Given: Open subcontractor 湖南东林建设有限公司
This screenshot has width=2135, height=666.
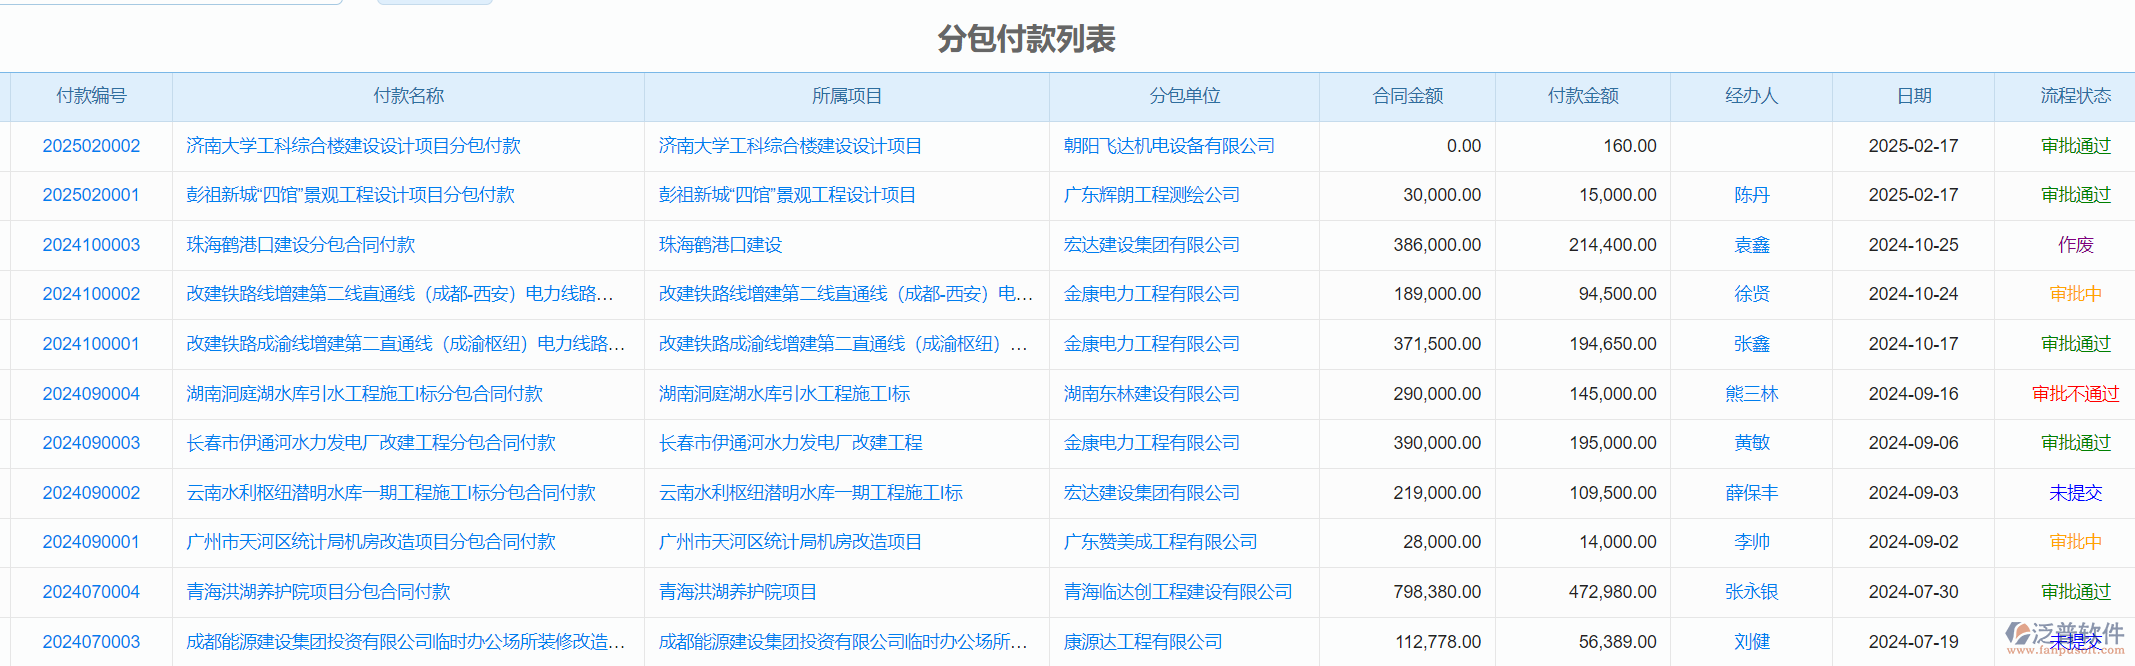Looking at the screenshot, I should [x=1152, y=394].
